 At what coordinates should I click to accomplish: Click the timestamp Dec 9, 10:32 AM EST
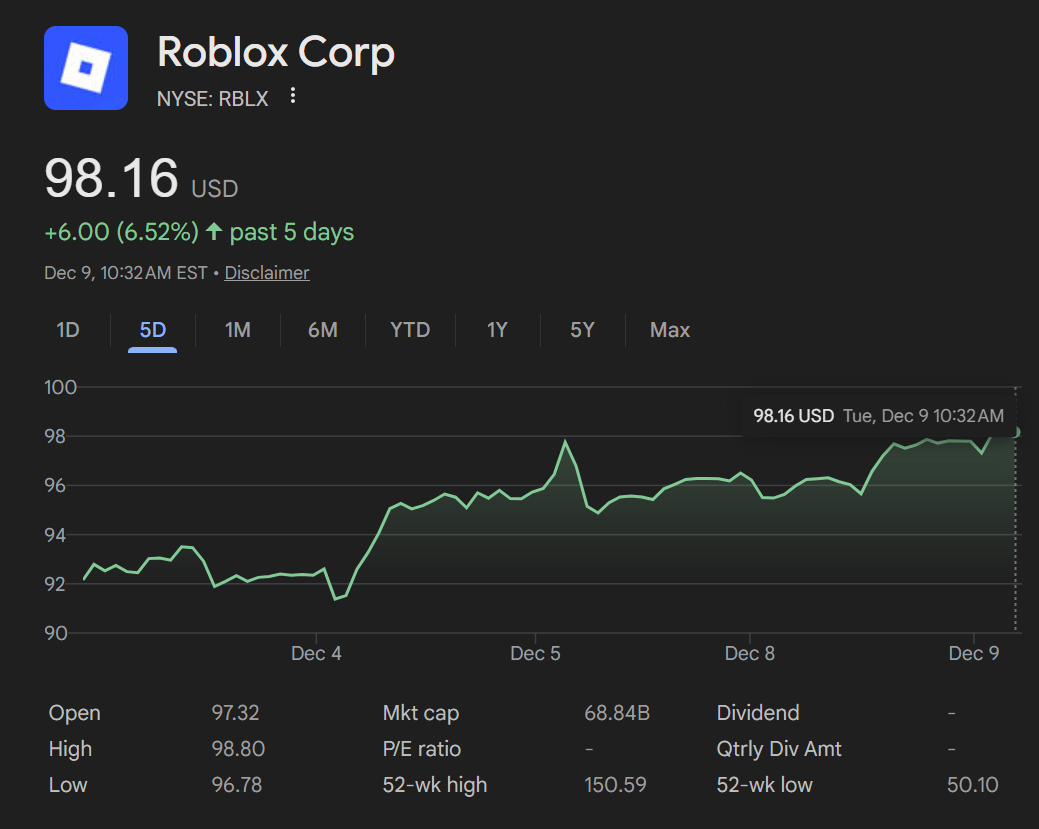[126, 272]
